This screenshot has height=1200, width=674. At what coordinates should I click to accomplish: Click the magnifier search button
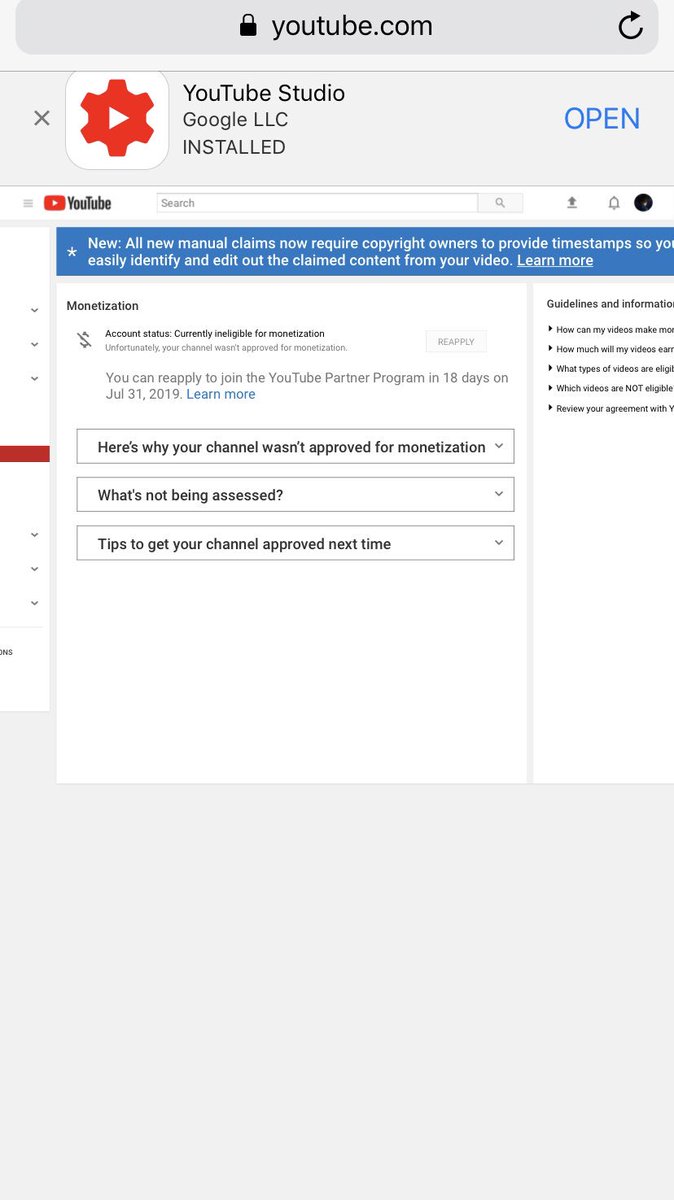[x=500, y=203]
